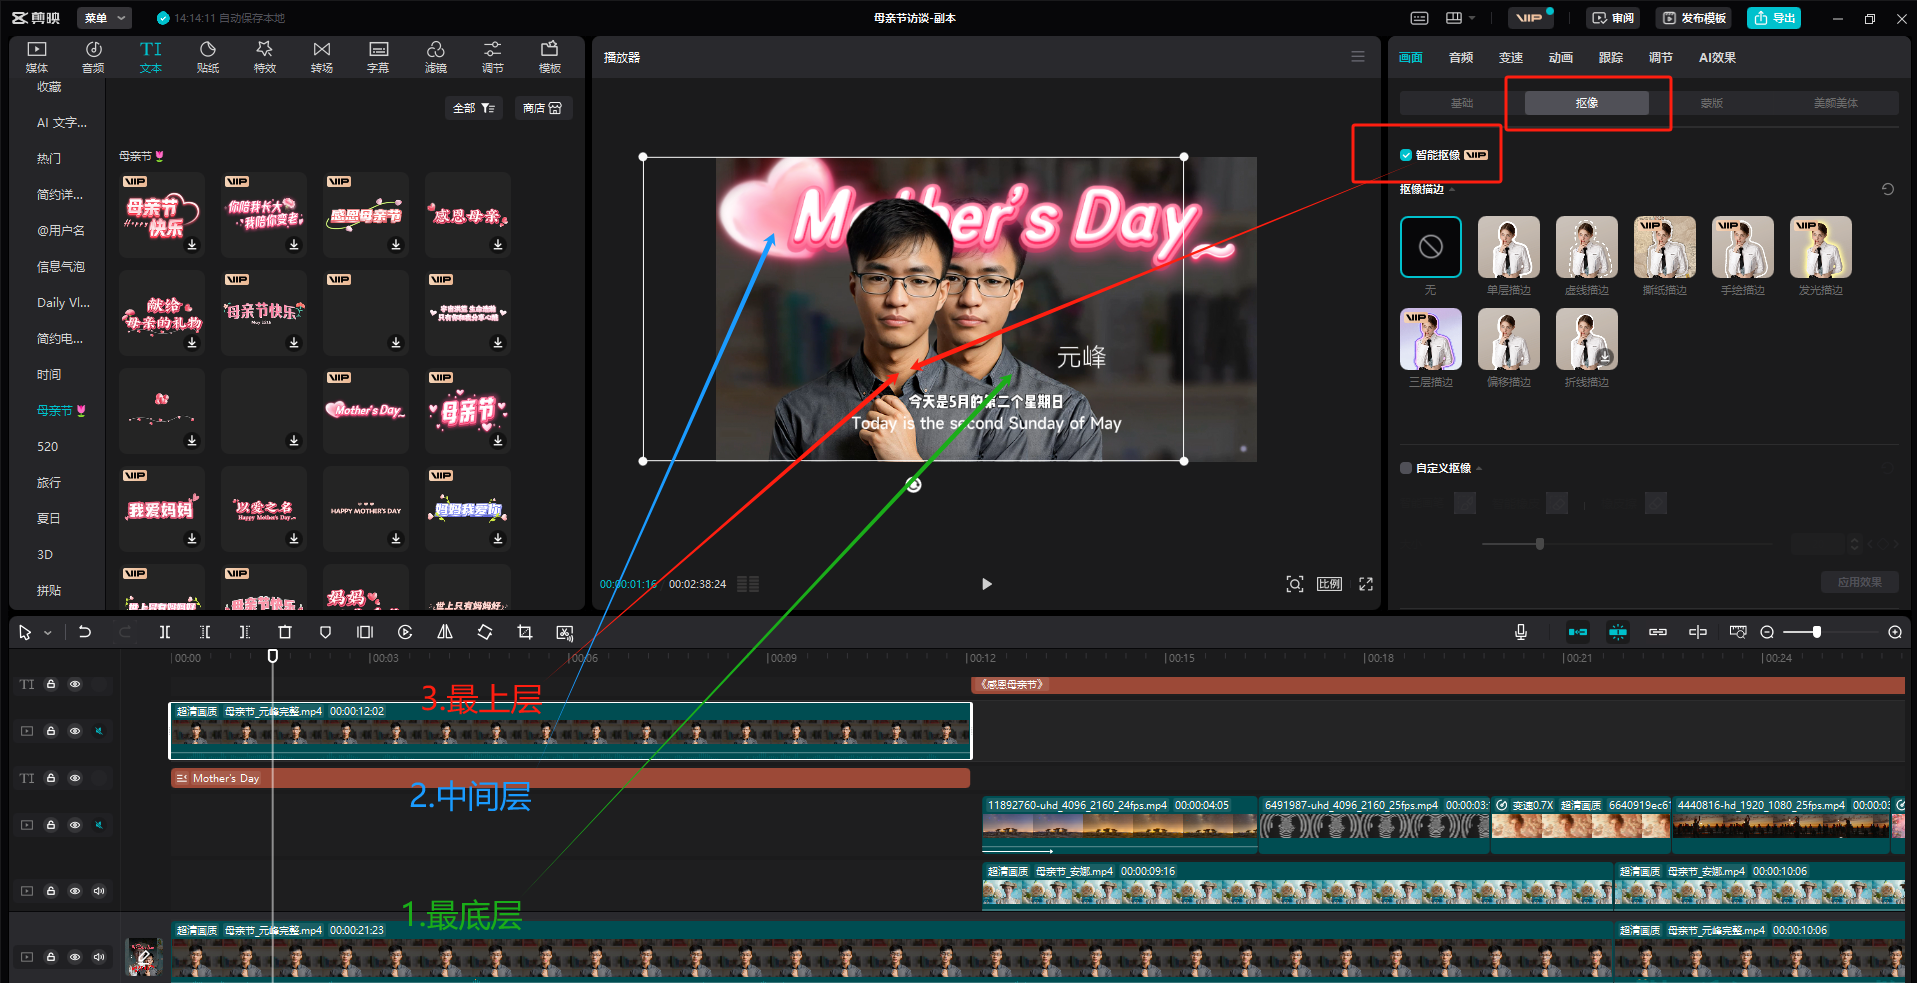Viewport: 1917px width, 983px height.
Task: Click the 审阅 review button
Action: [1613, 18]
